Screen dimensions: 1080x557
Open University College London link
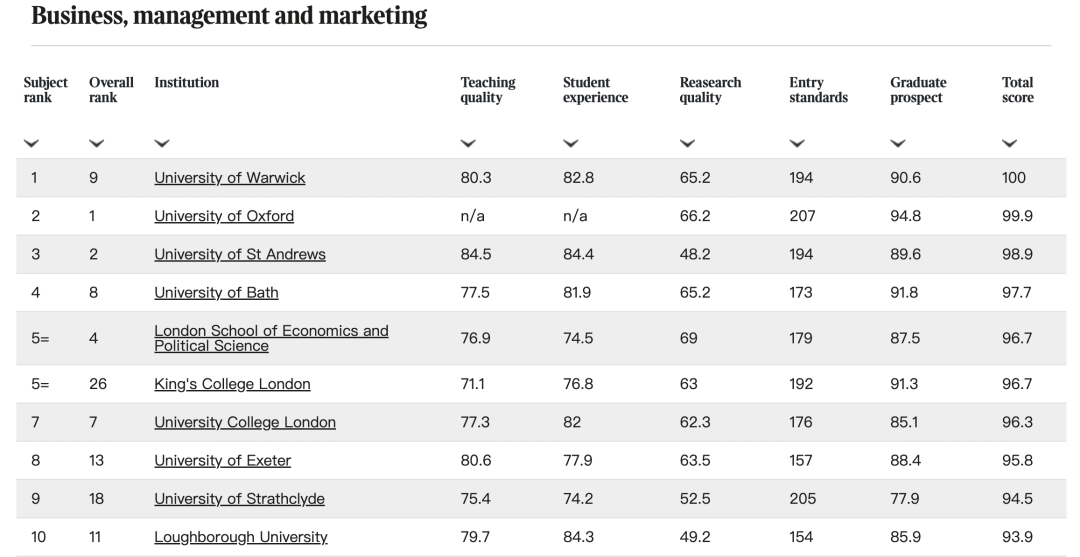coord(244,422)
